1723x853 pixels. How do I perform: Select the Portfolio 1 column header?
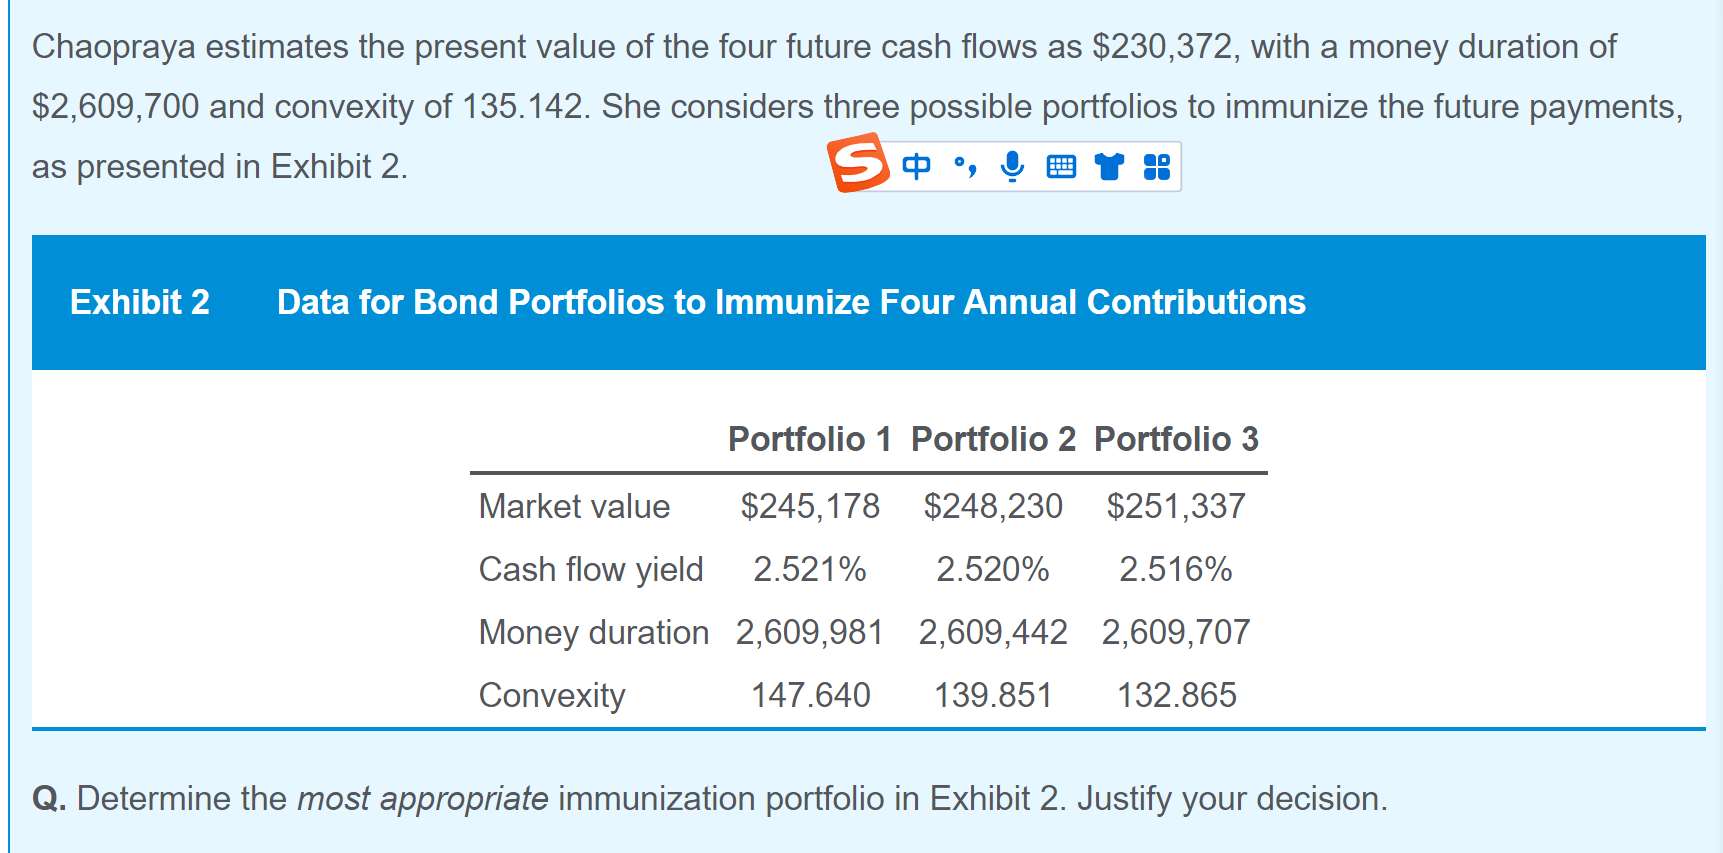pos(809,439)
